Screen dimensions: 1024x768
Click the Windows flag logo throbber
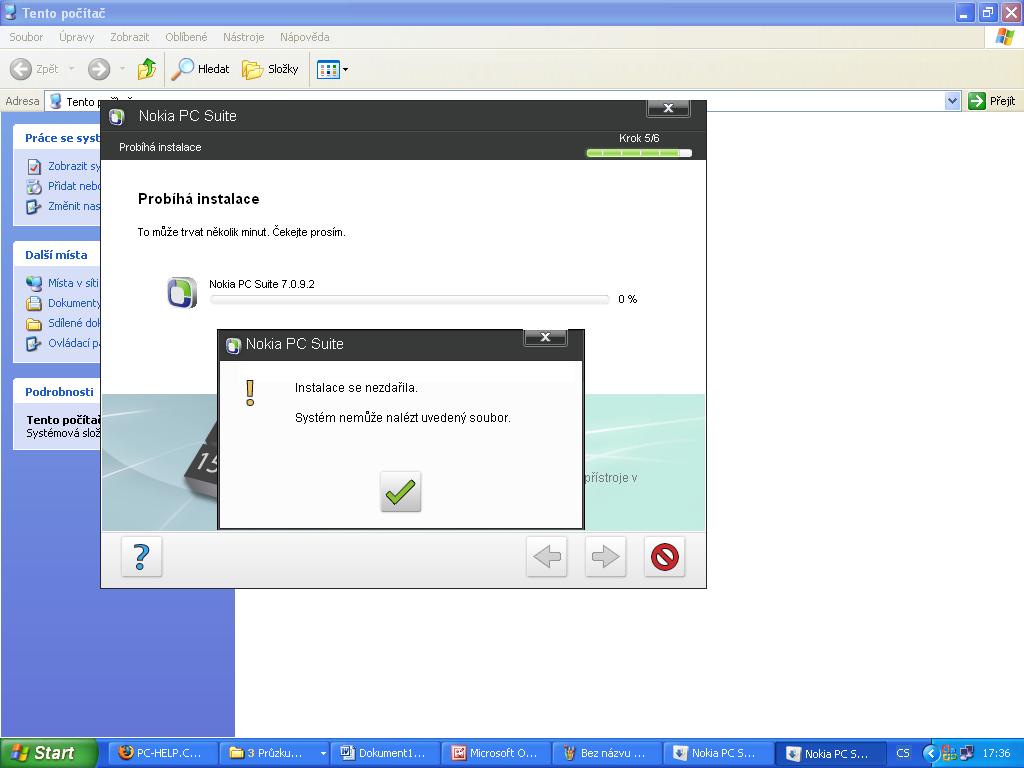[1004, 37]
